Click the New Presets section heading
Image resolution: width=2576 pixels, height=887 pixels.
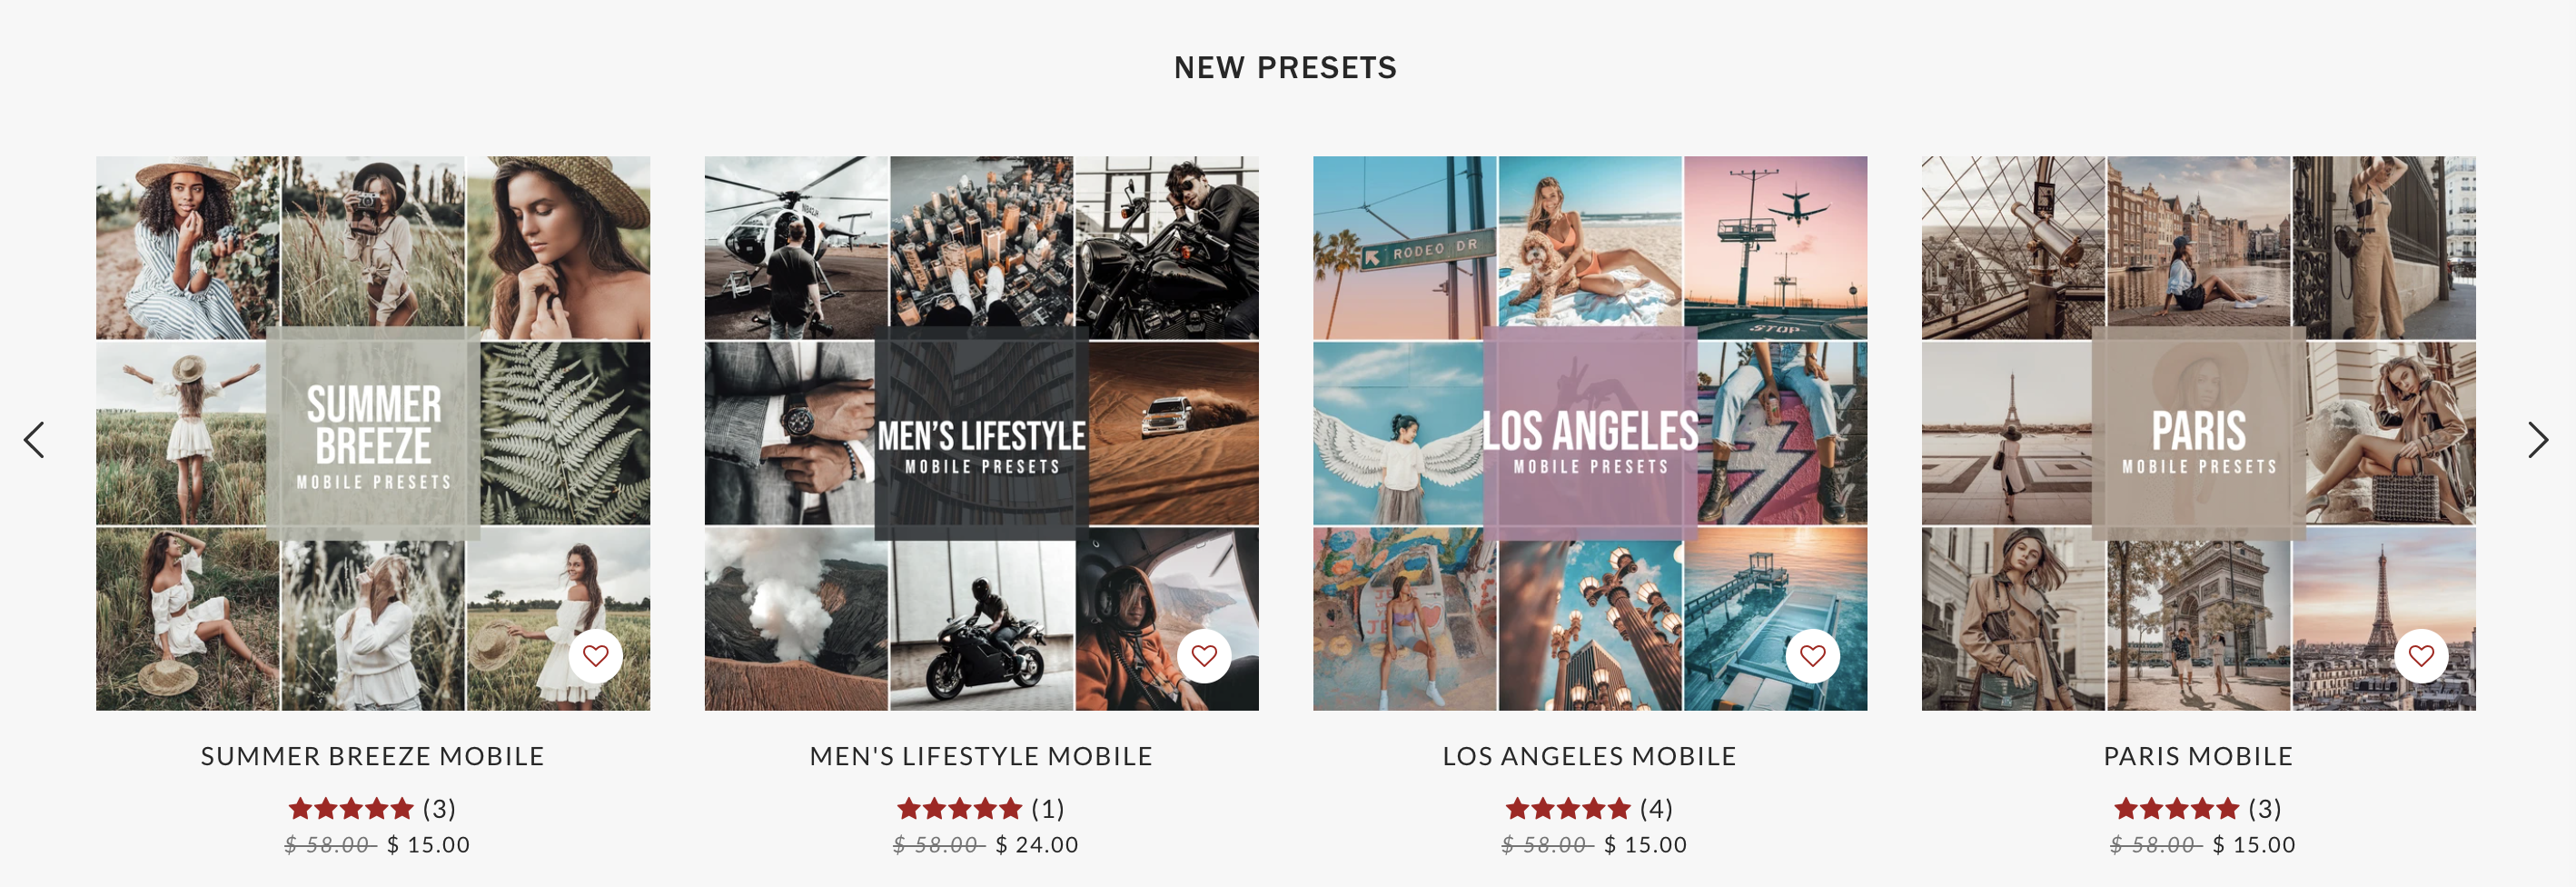coord(1285,67)
